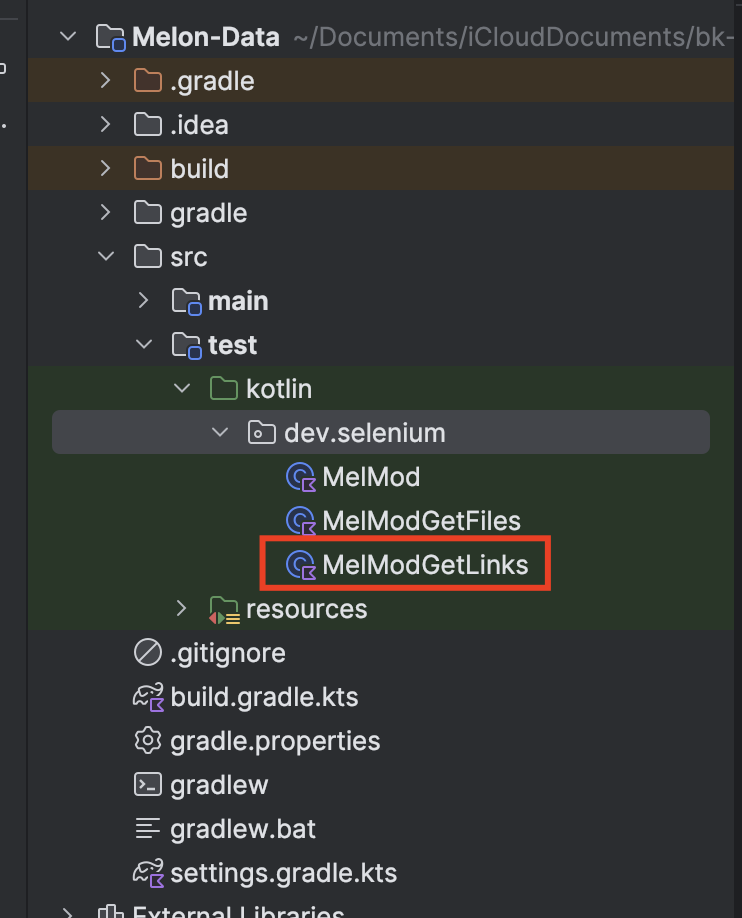Click the build.gradle.kts Gradle file icon

tap(148, 697)
